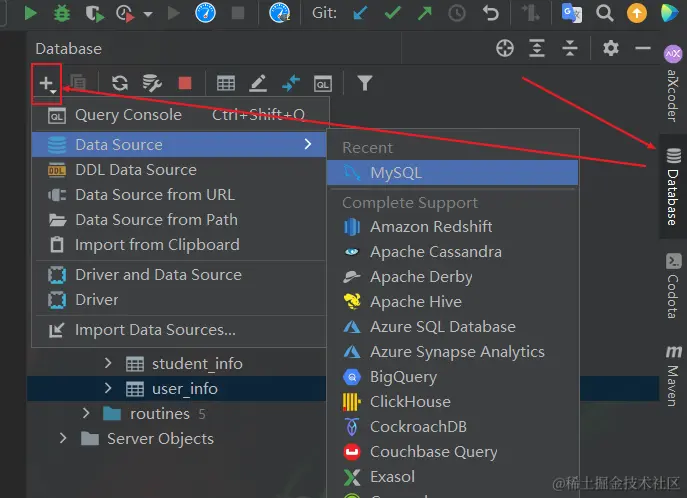687x498 pixels.
Task: Click the filter funnel icon
Action: click(x=365, y=83)
